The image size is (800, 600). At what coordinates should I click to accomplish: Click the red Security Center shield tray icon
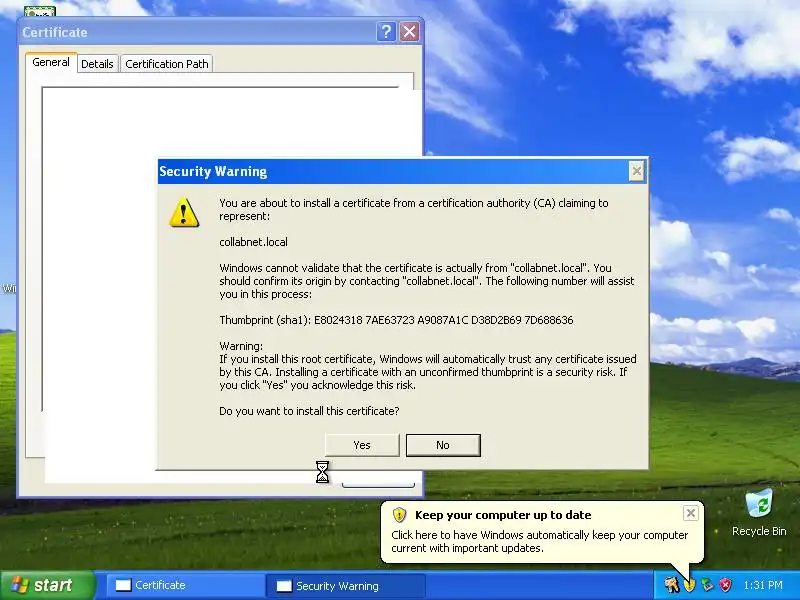click(x=726, y=585)
